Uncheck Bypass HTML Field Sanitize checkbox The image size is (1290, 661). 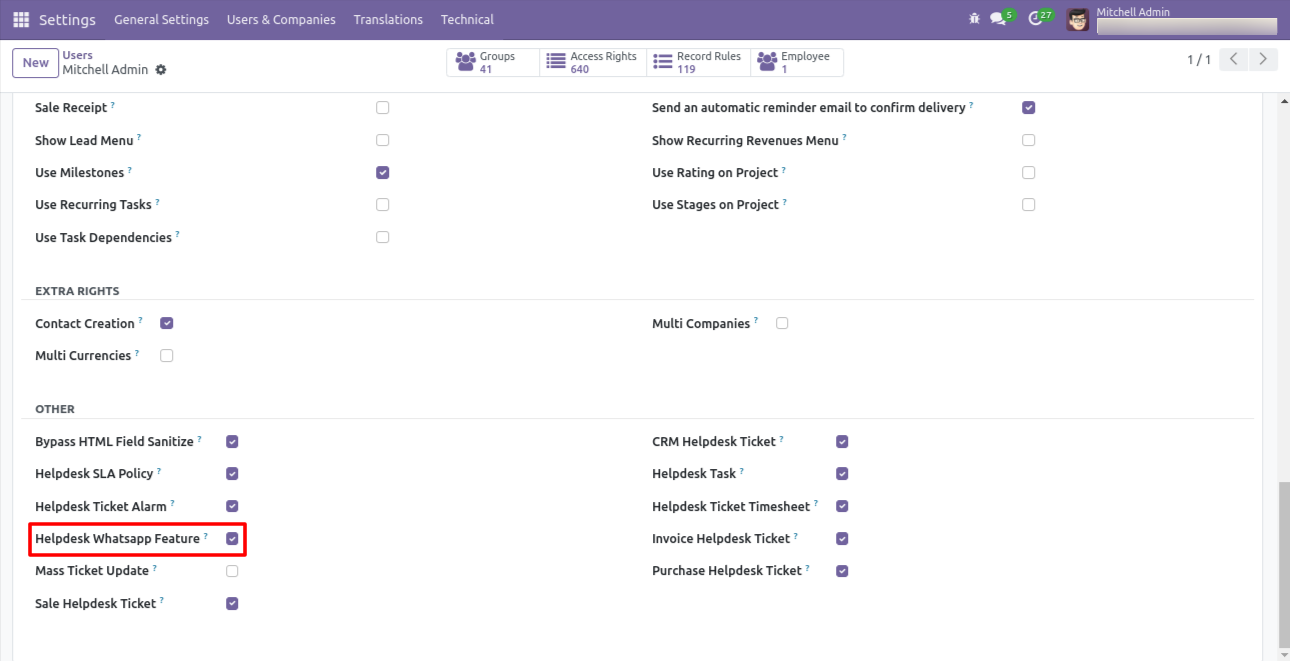point(232,441)
